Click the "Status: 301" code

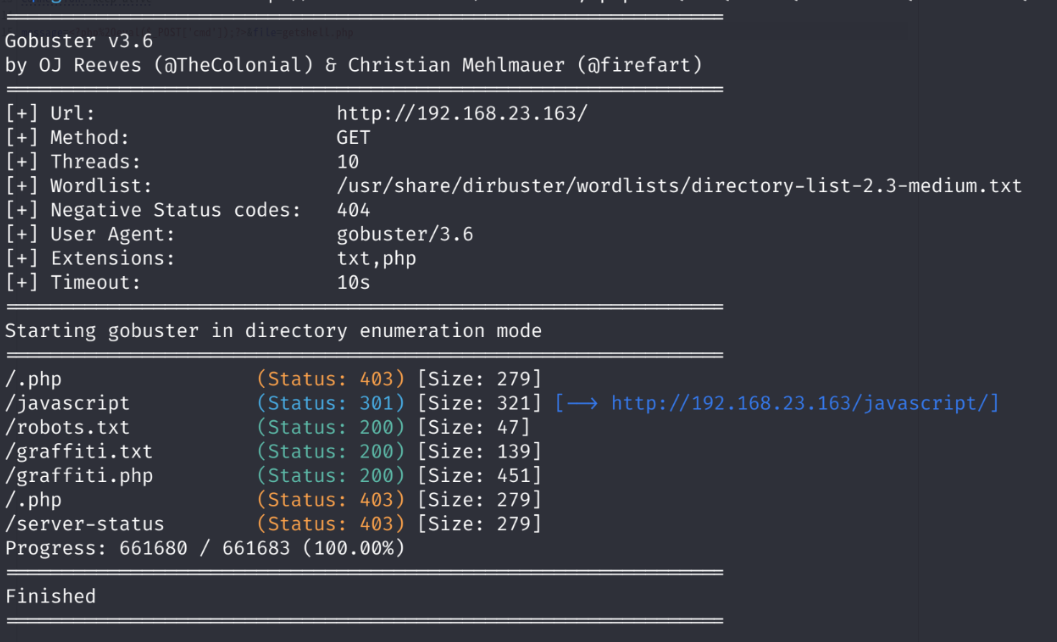pos(330,403)
